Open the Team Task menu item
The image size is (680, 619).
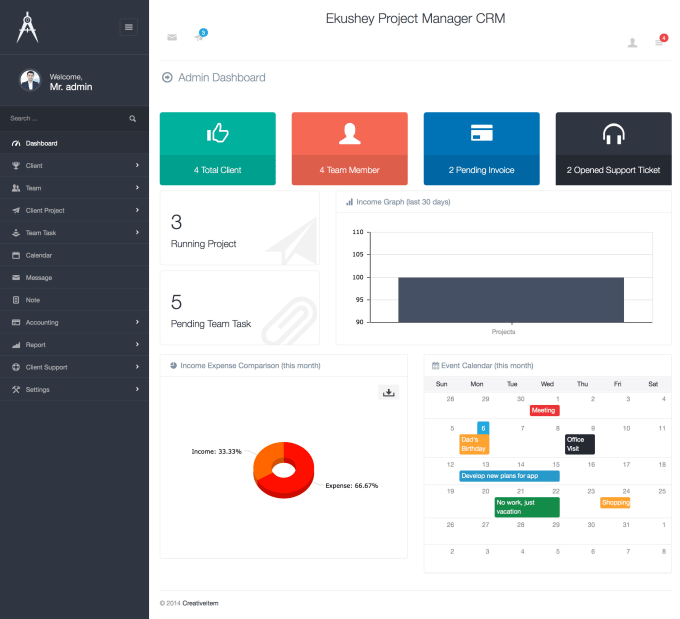pyautogui.click(x=74, y=233)
